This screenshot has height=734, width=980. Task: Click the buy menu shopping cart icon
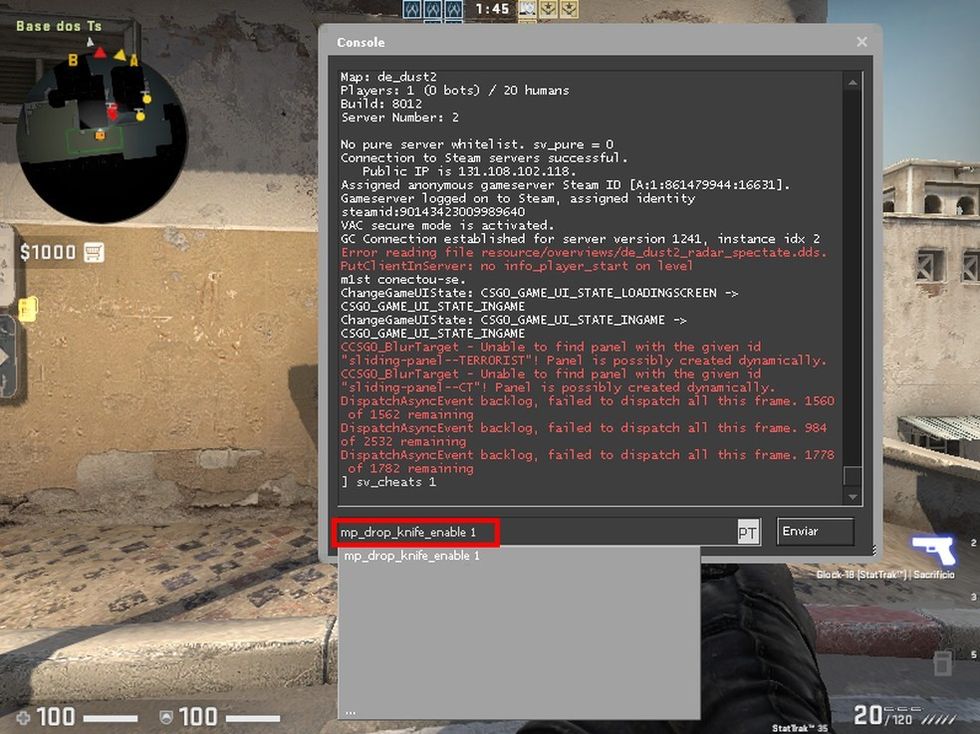[94, 252]
